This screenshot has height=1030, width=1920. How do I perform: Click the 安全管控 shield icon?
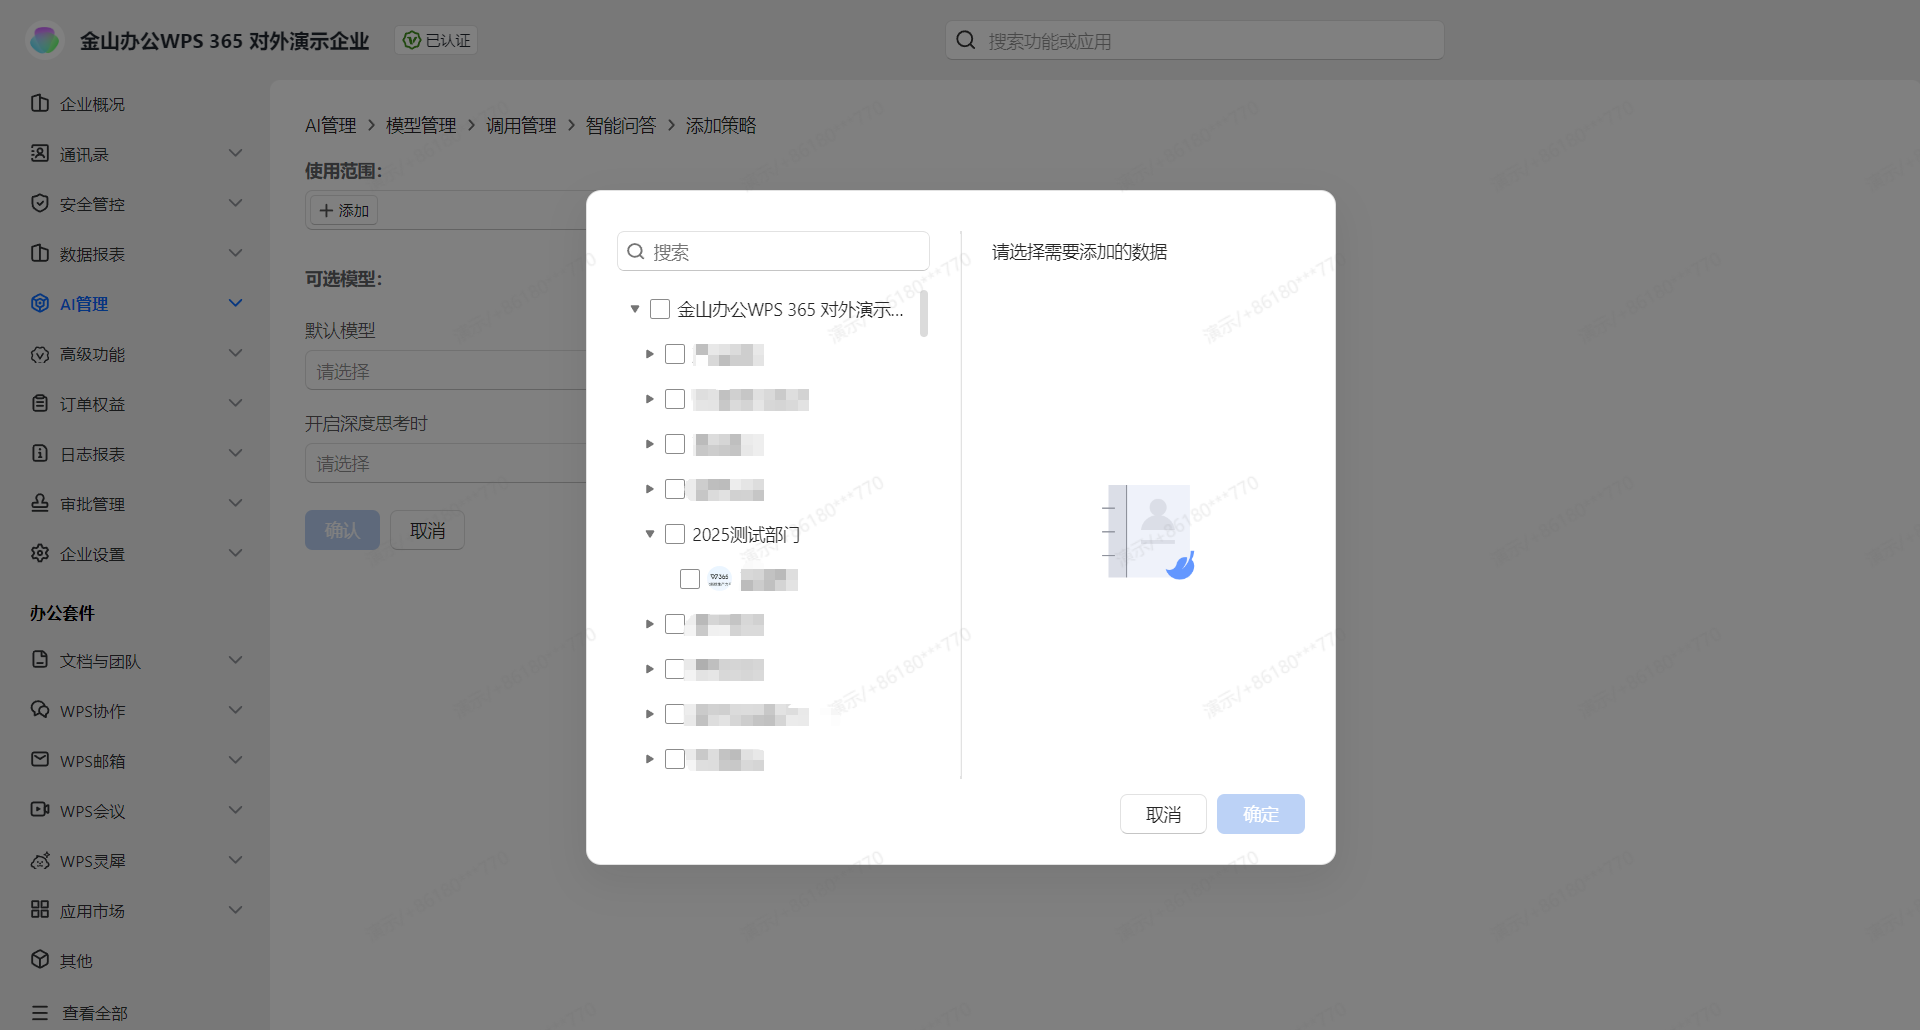tap(40, 203)
